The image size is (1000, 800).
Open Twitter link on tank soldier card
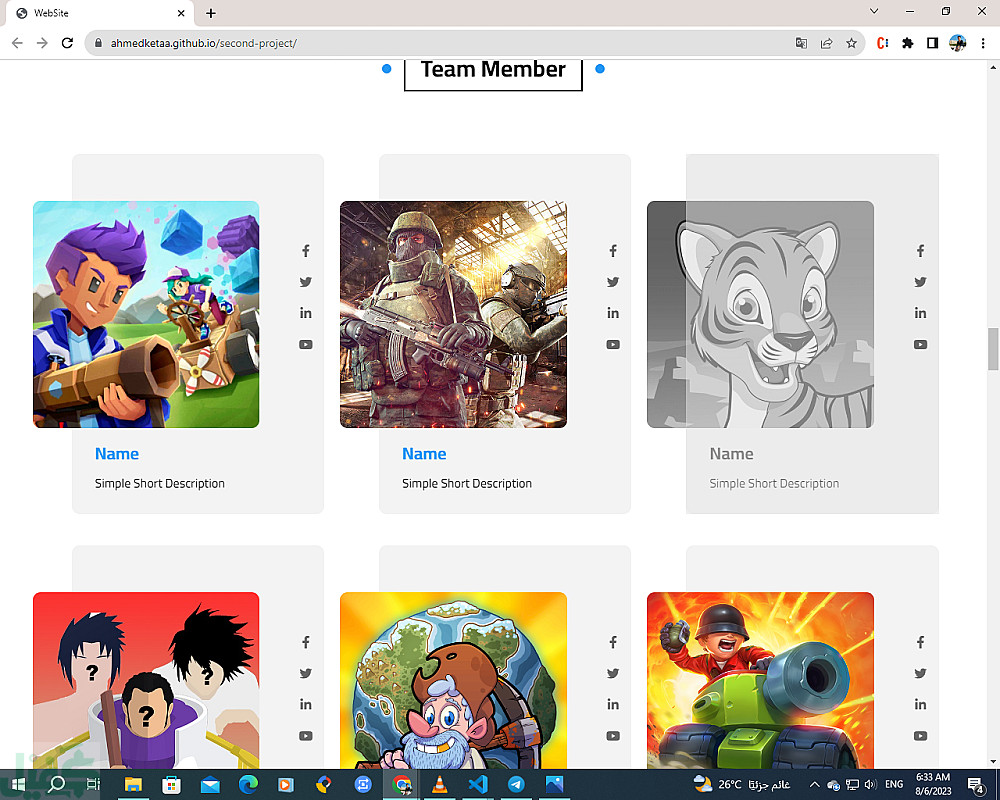tap(920, 673)
